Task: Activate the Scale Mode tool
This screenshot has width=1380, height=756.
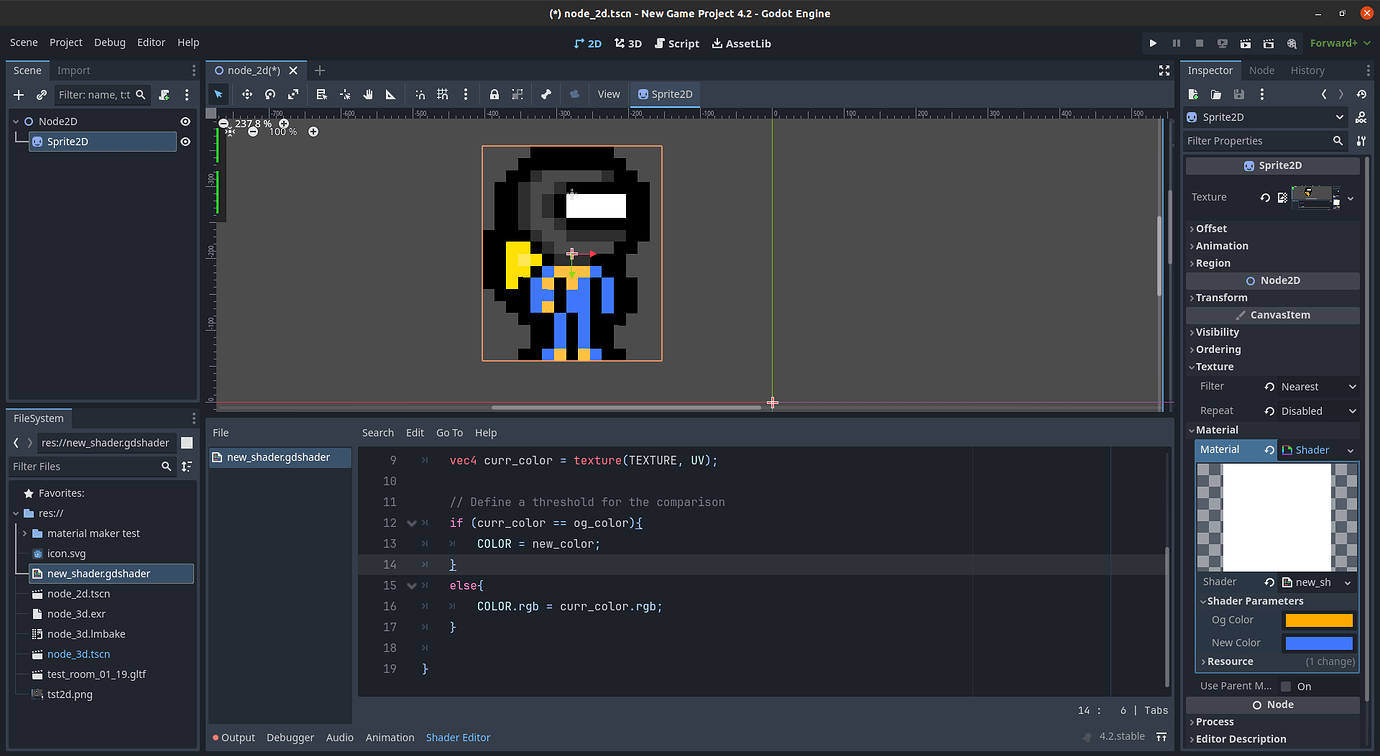Action: (294, 94)
